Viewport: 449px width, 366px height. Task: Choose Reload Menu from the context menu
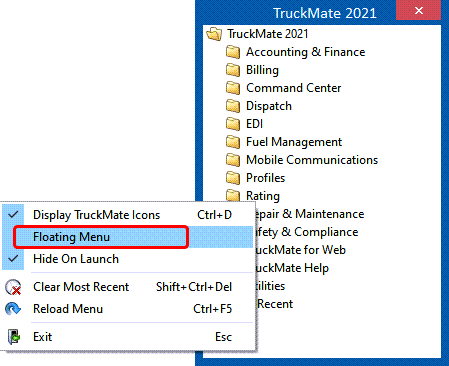[128, 309]
